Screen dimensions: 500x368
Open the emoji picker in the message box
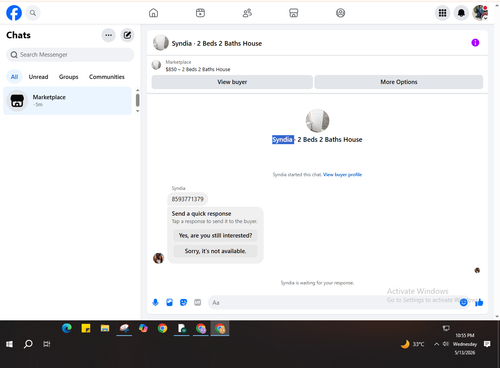pyautogui.click(x=463, y=302)
